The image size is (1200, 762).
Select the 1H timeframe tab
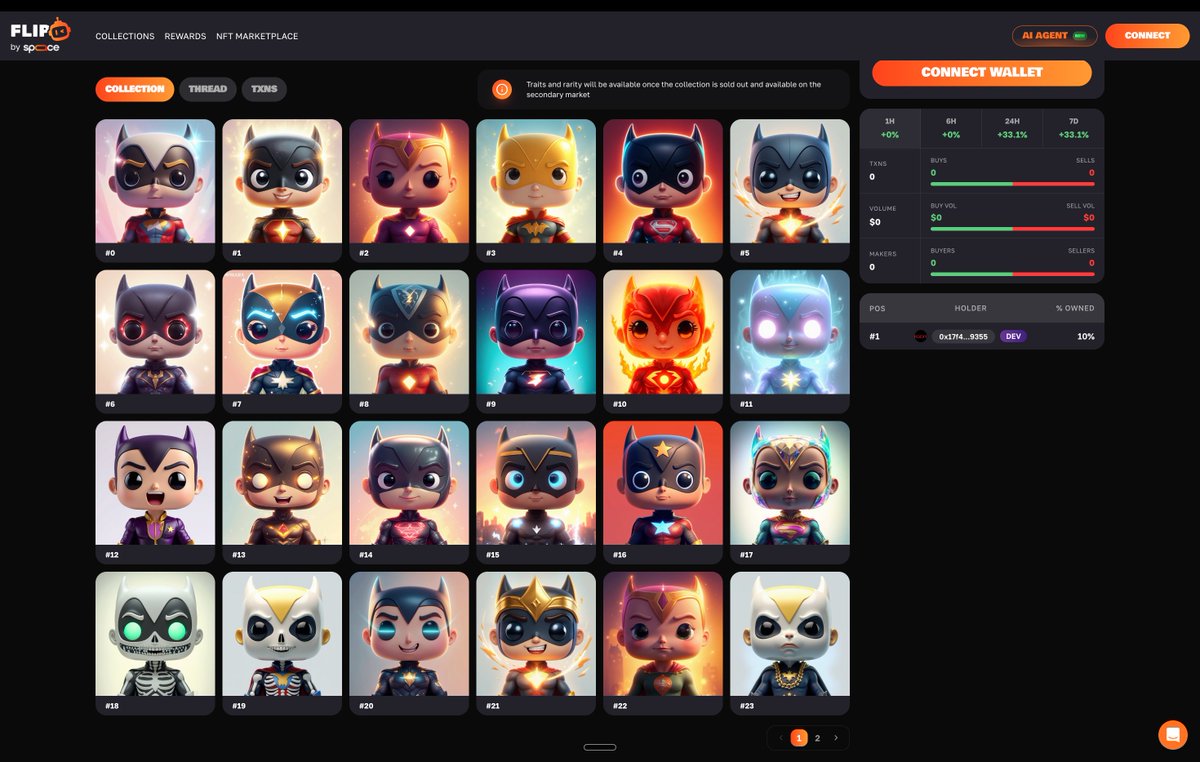coord(890,127)
